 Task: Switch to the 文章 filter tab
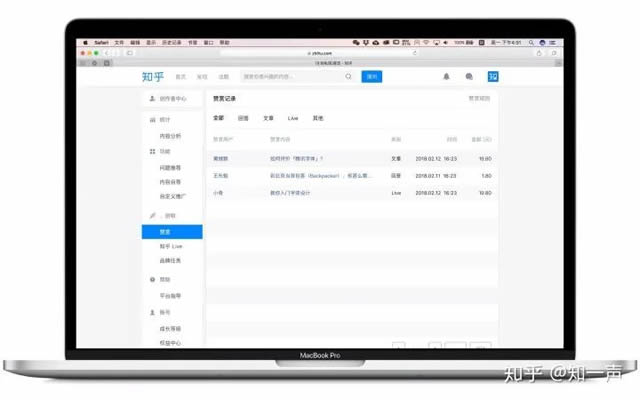coord(268,118)
